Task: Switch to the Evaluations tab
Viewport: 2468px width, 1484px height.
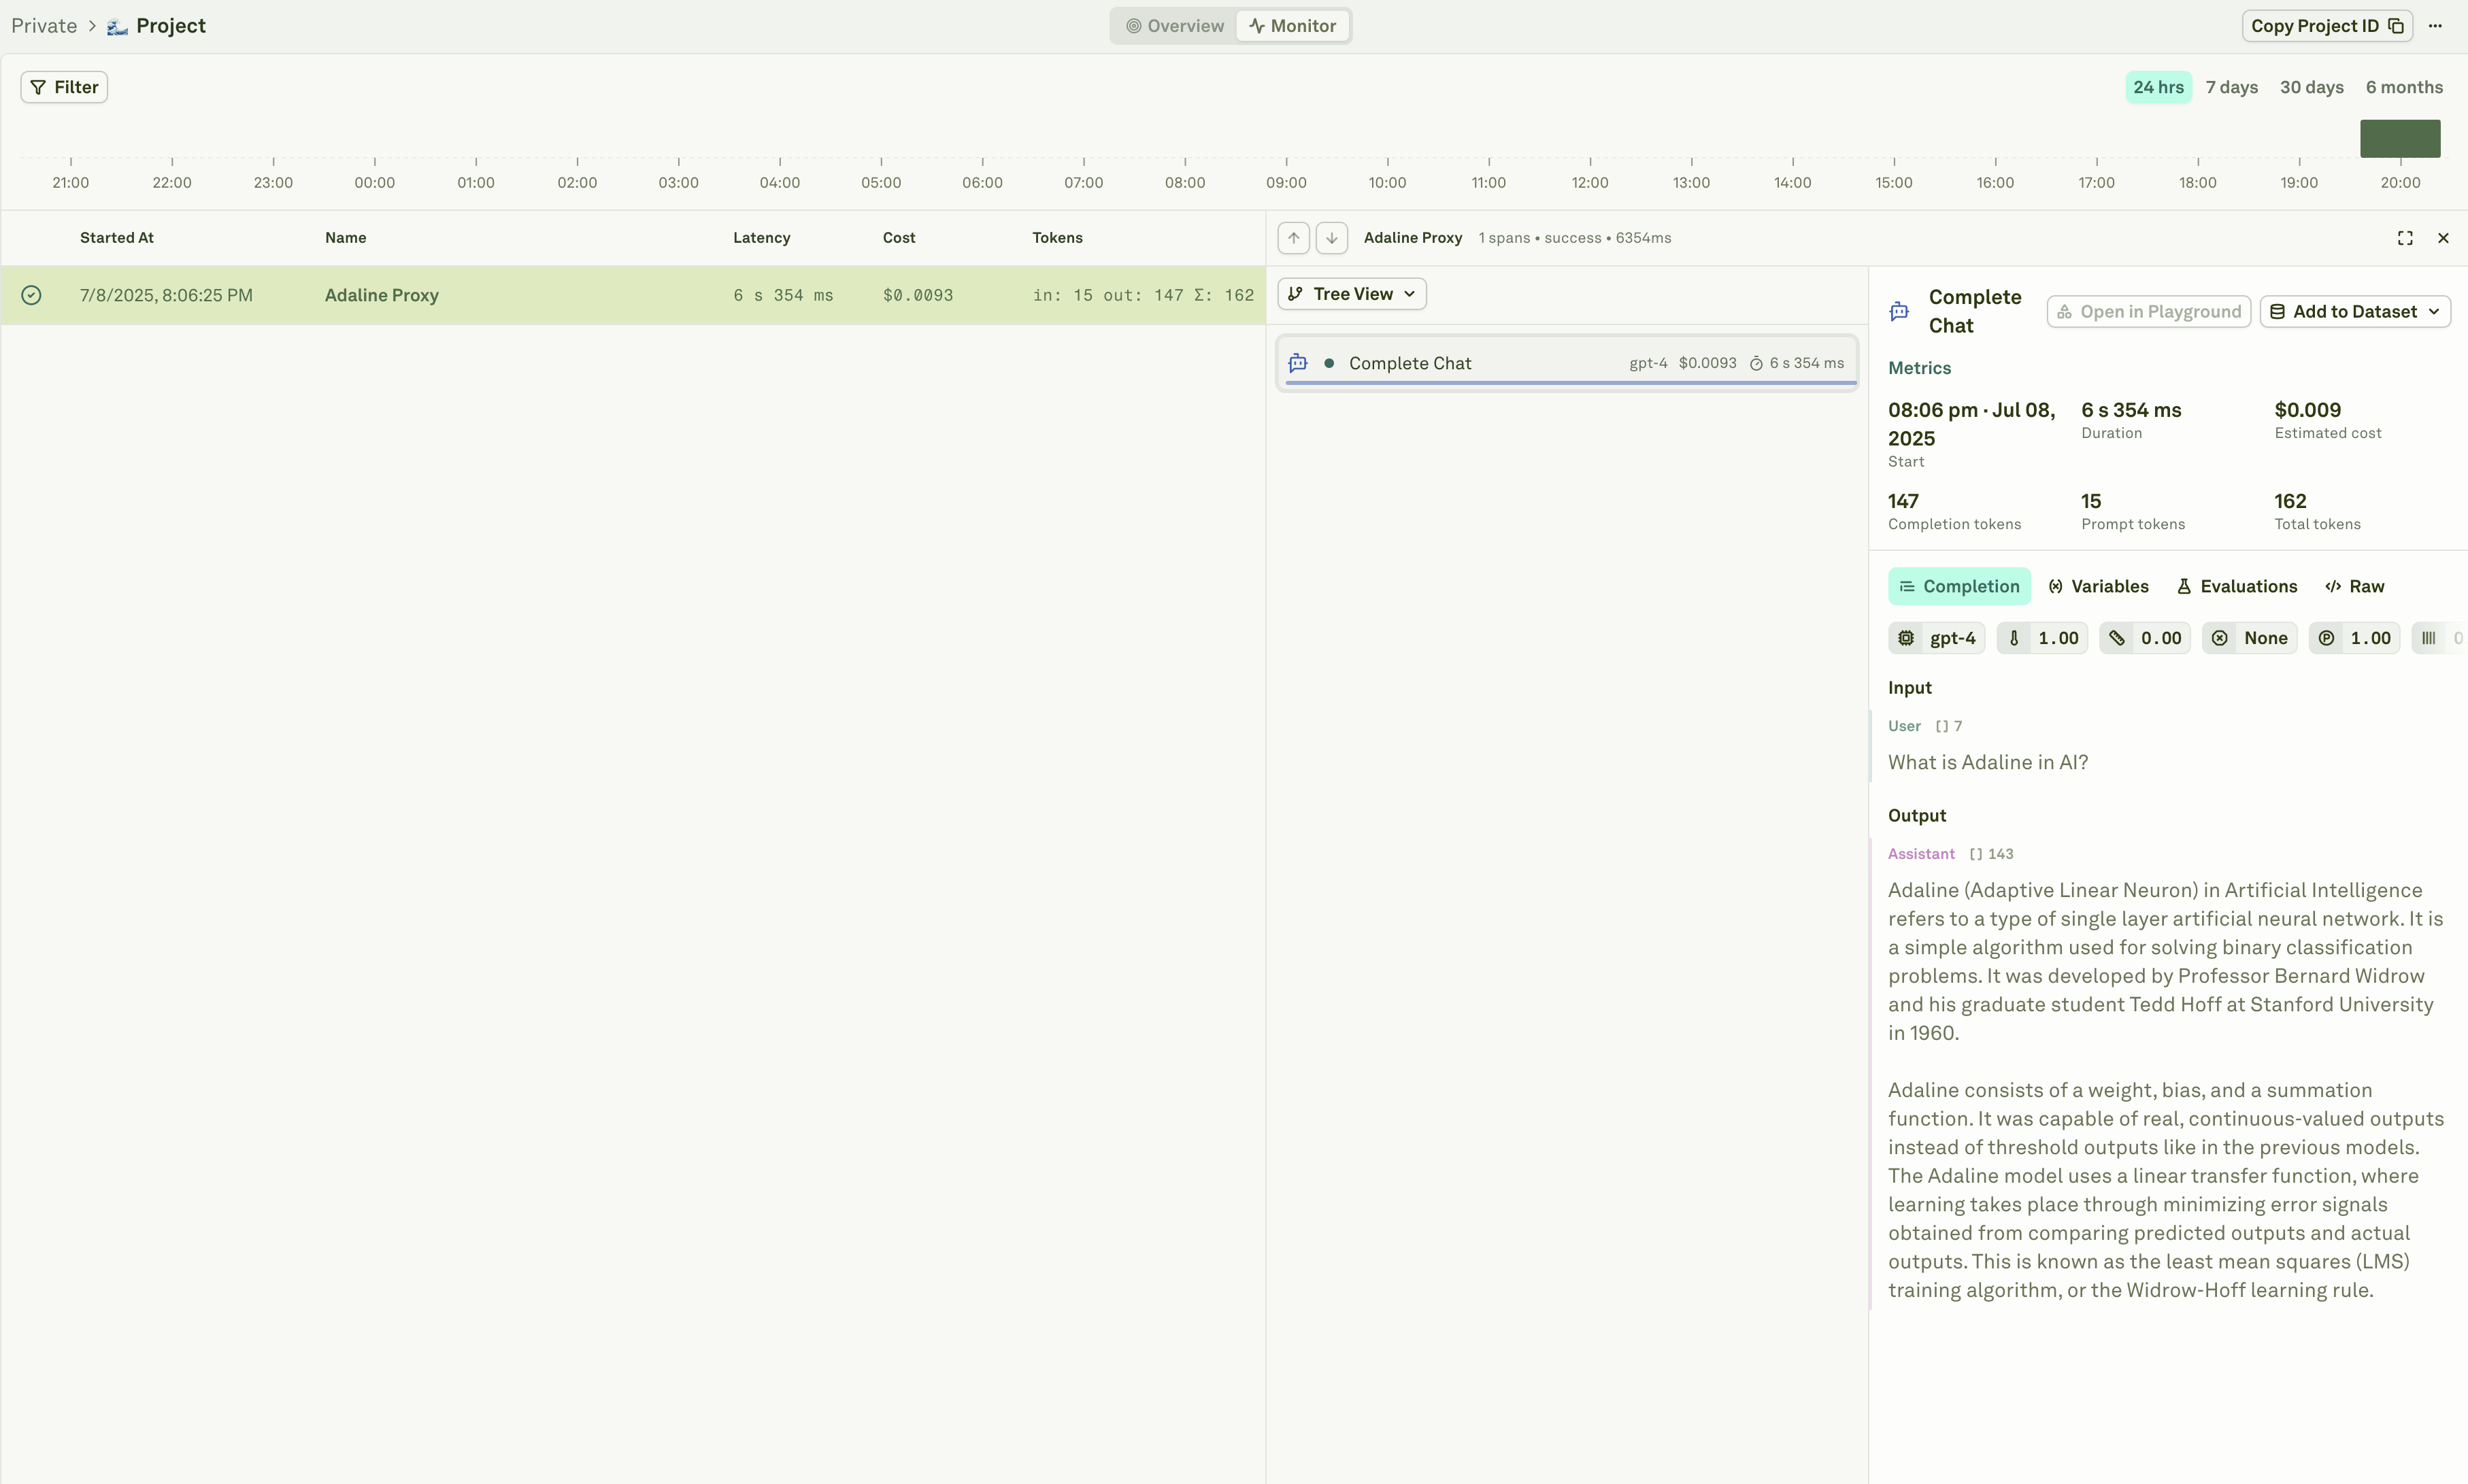Action: (2237, 586)
